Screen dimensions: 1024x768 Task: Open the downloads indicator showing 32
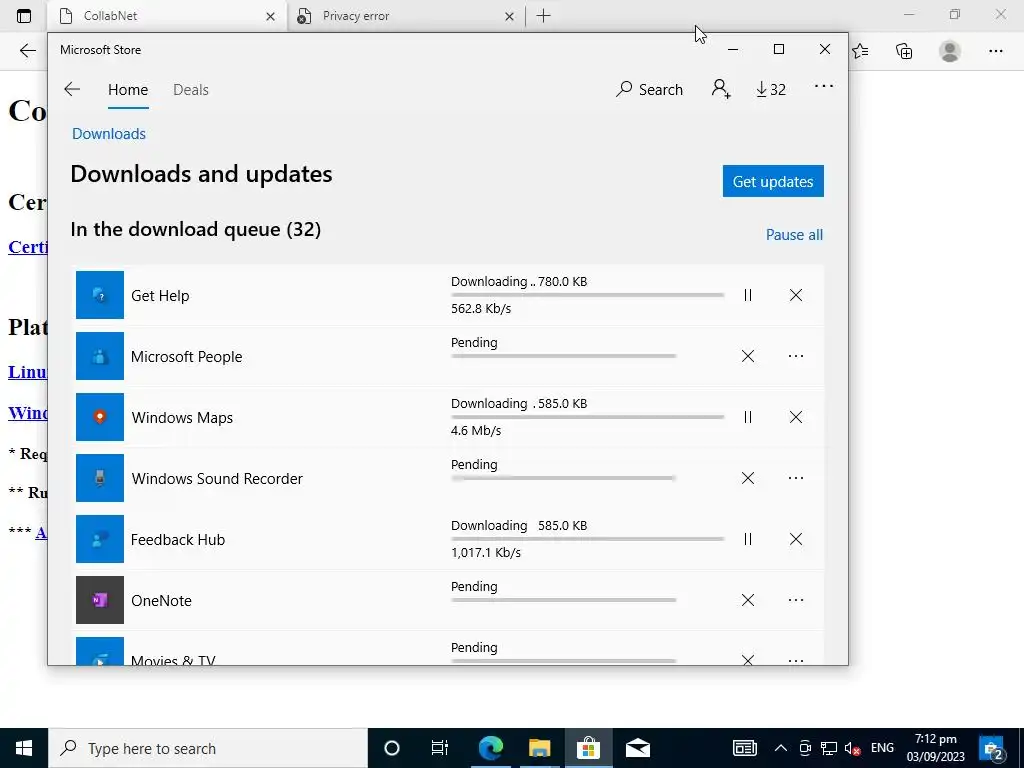(771, 89)
